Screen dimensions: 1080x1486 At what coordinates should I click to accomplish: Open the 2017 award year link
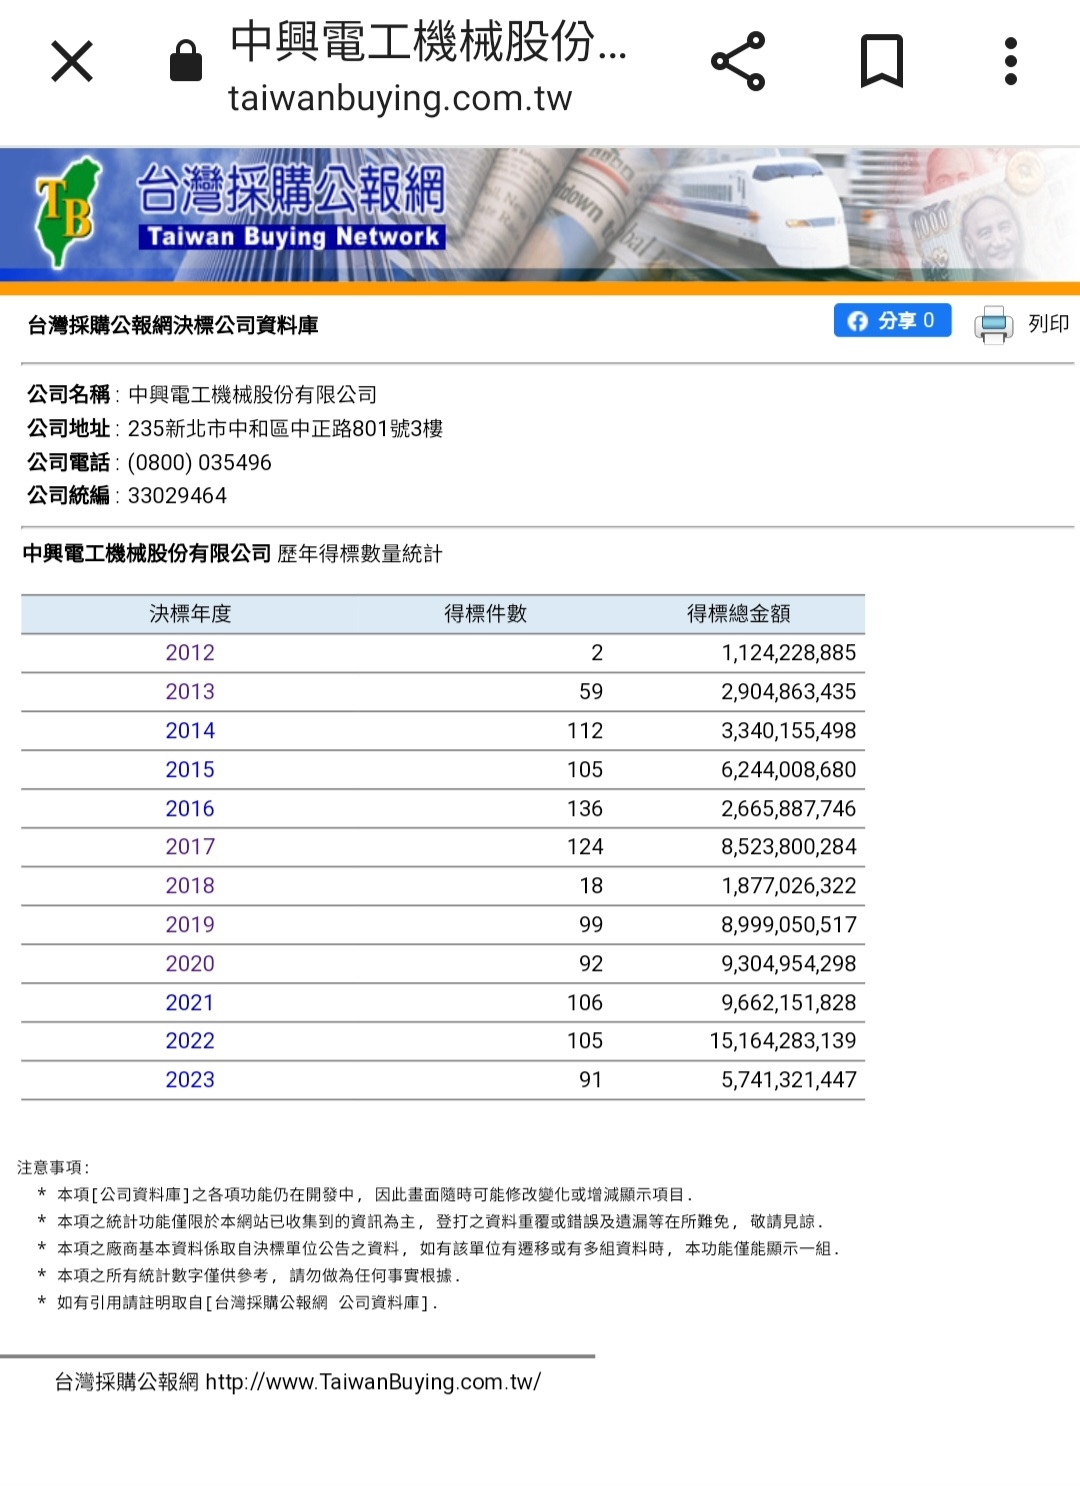point(190,847)
